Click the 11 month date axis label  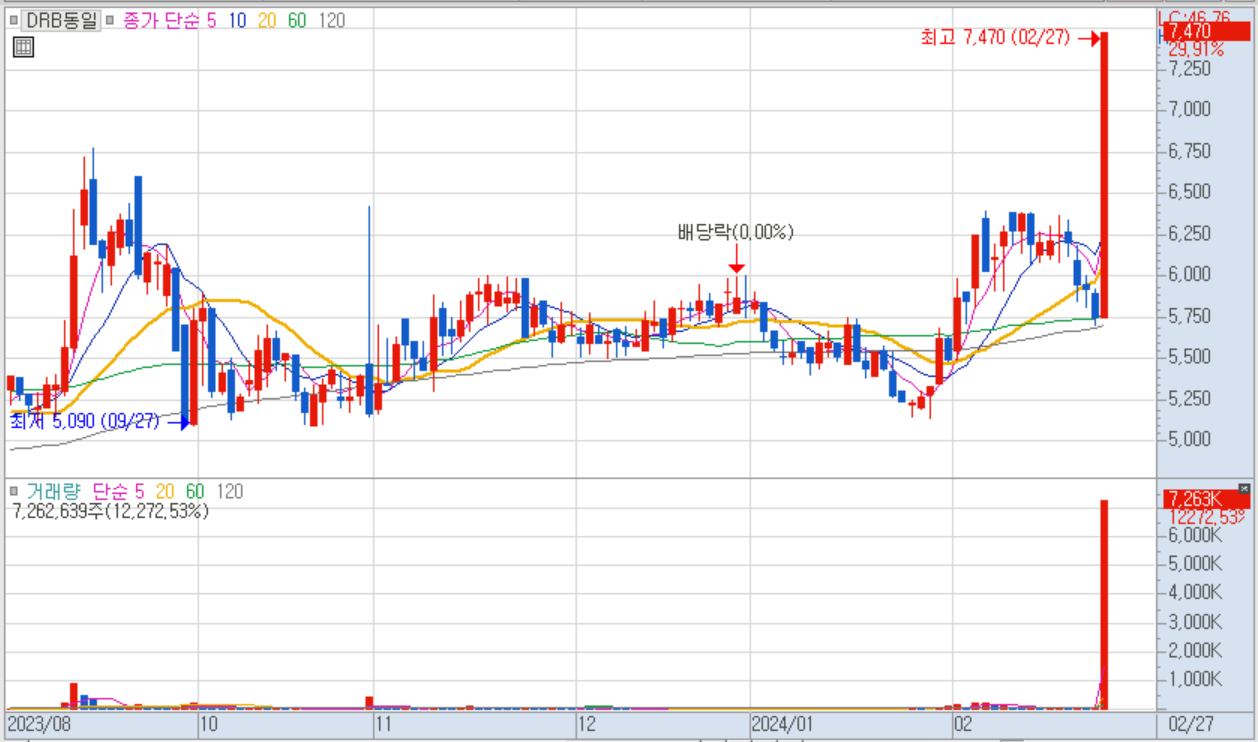pyautogui.click(x=384, y=723)
